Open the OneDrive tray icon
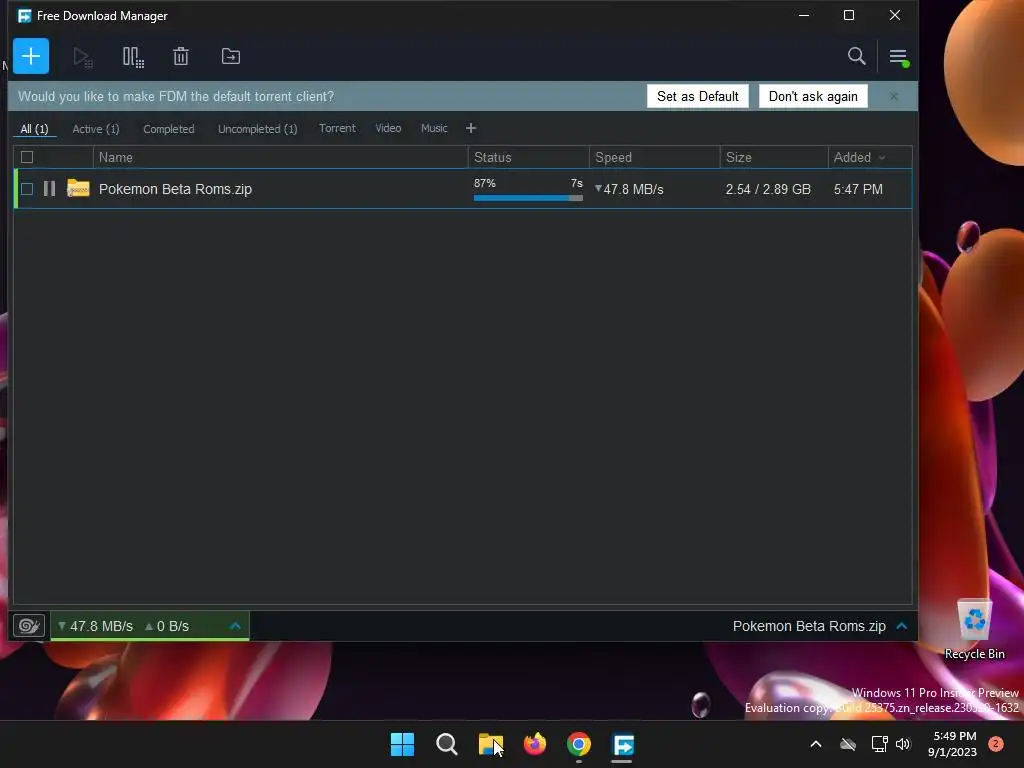The image size is (1024, 768). point(848,743)
